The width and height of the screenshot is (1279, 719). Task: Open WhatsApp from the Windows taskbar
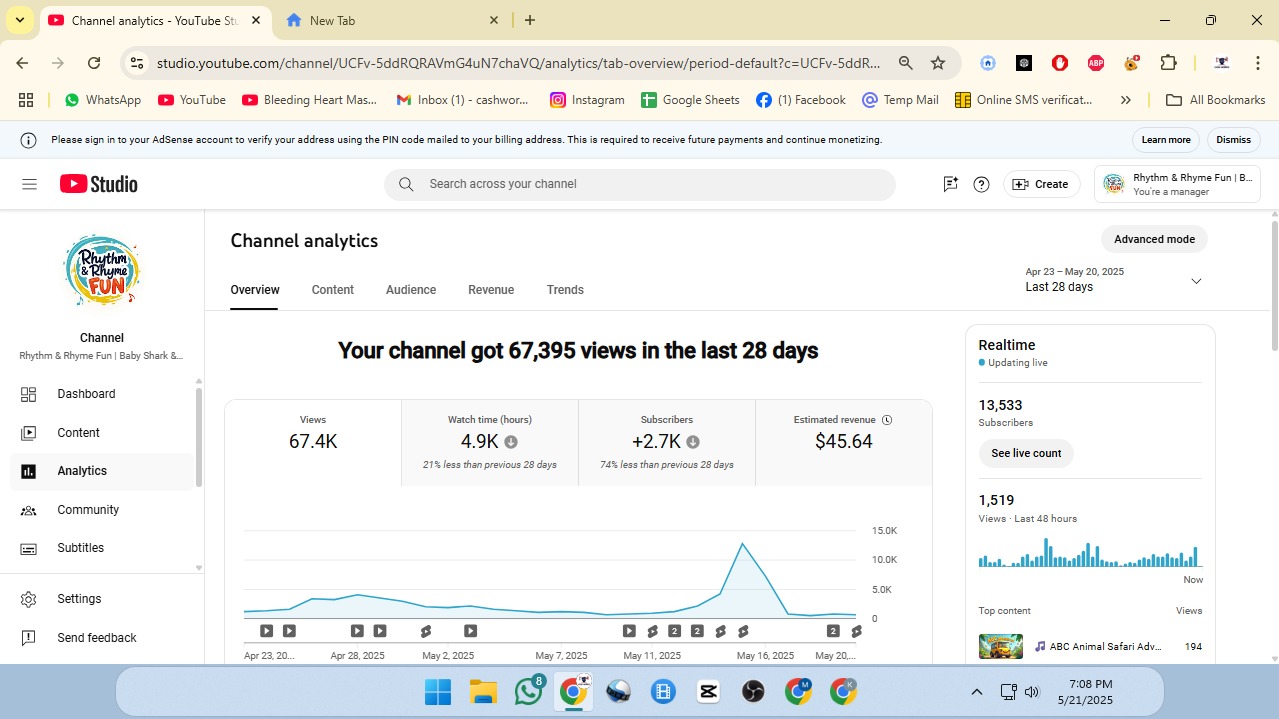click(x=528, y=692)
